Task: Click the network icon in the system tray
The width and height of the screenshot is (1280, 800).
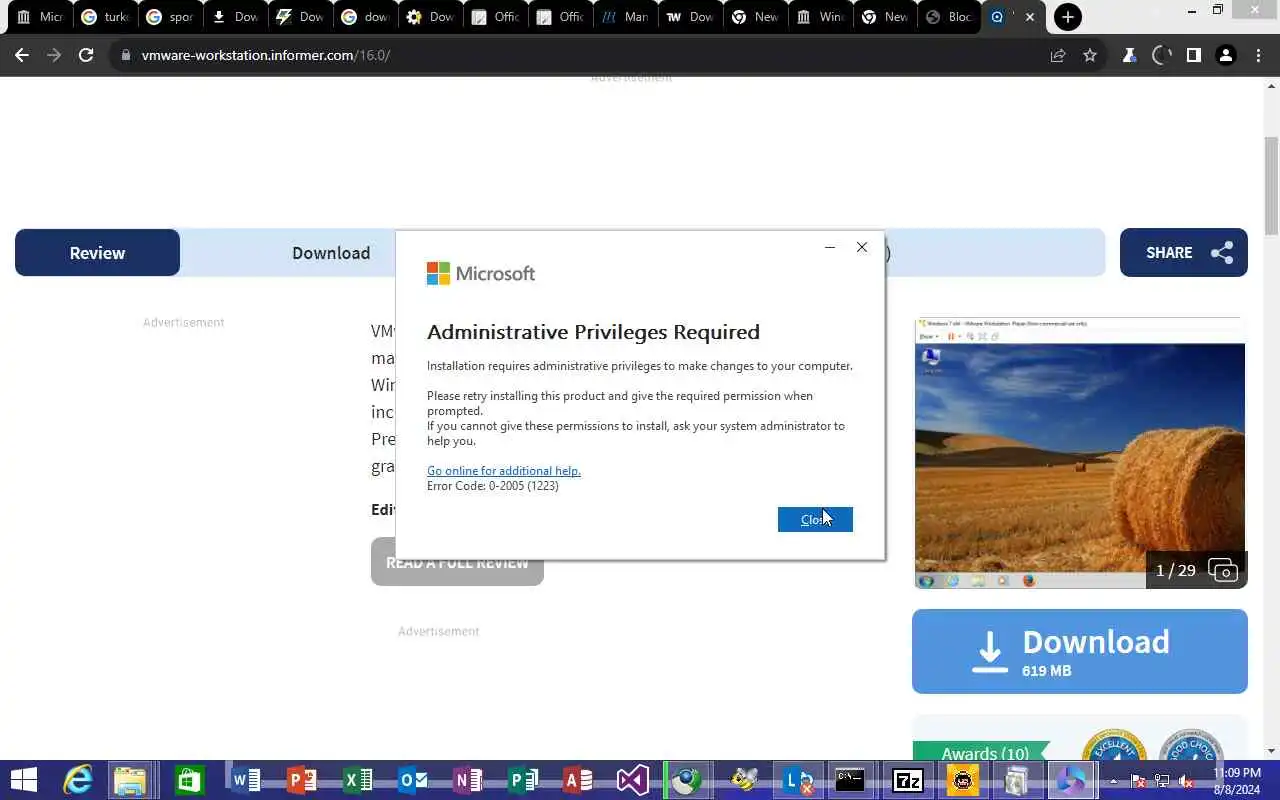Action: click(x=1162, y=780)
